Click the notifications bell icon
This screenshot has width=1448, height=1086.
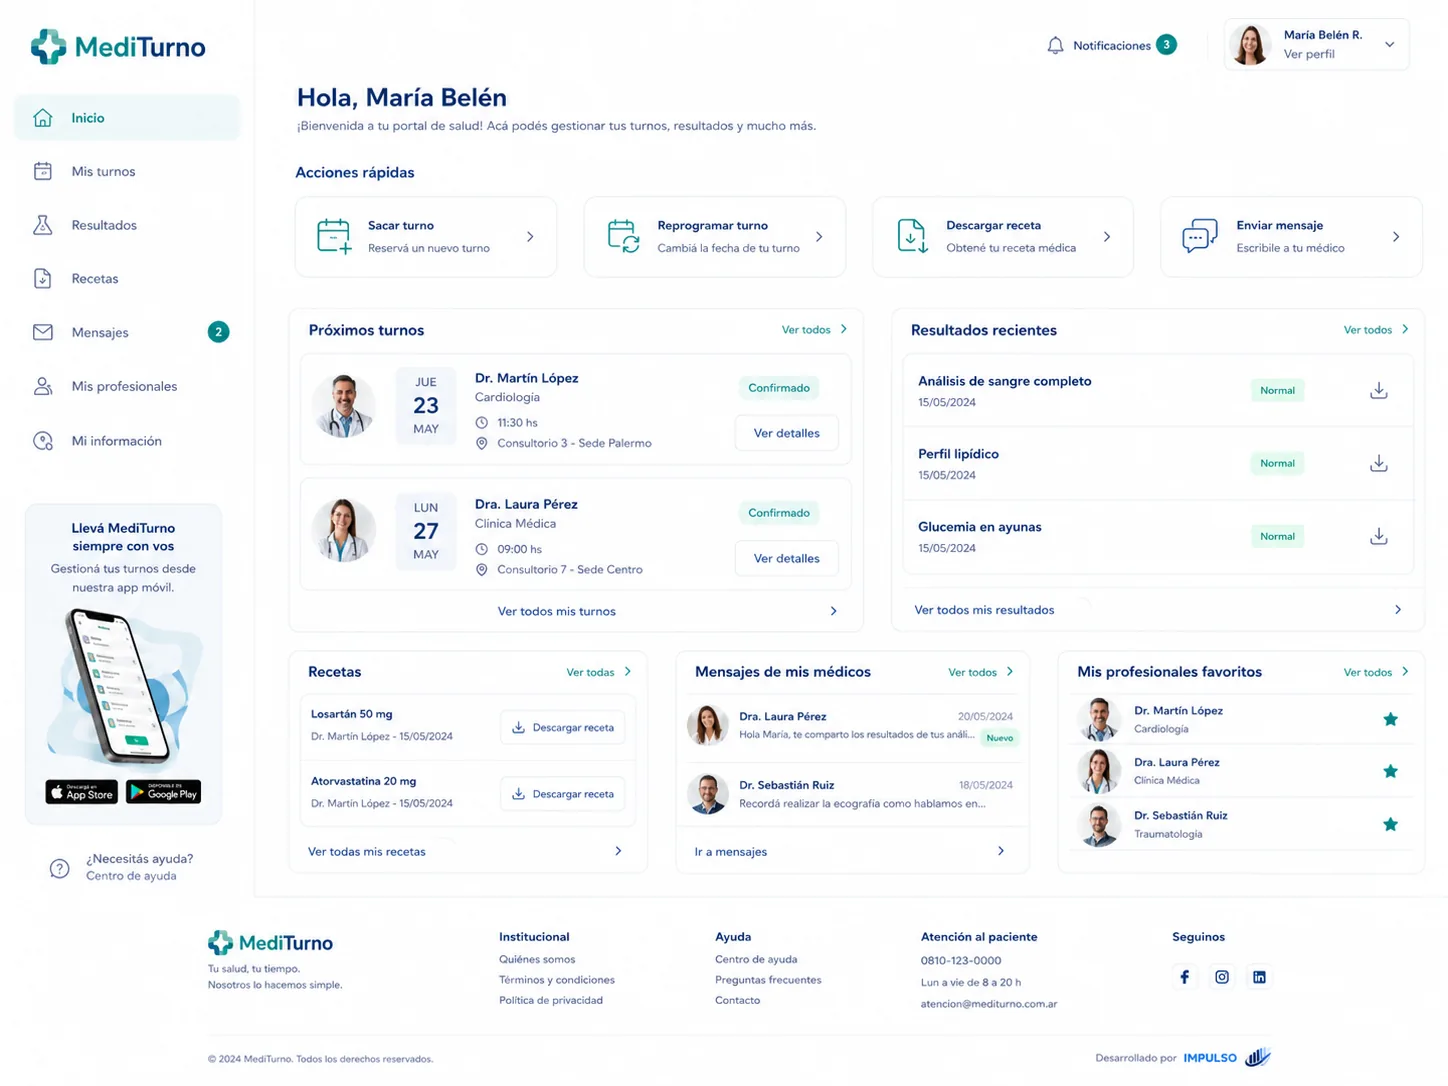1055,45
